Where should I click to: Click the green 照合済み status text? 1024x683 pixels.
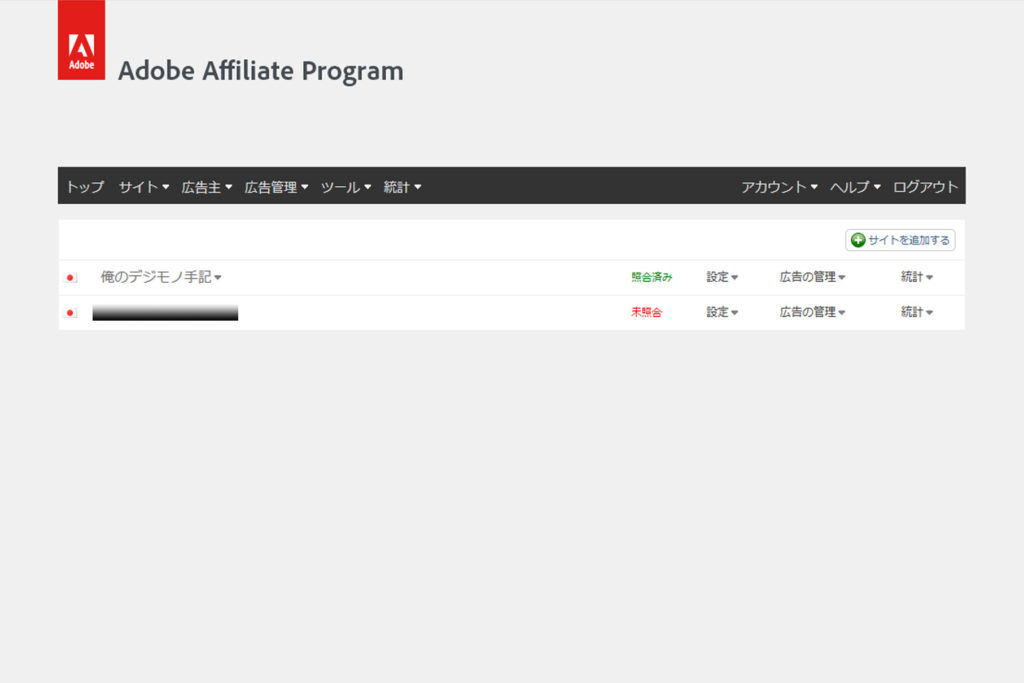click(651, 277)
